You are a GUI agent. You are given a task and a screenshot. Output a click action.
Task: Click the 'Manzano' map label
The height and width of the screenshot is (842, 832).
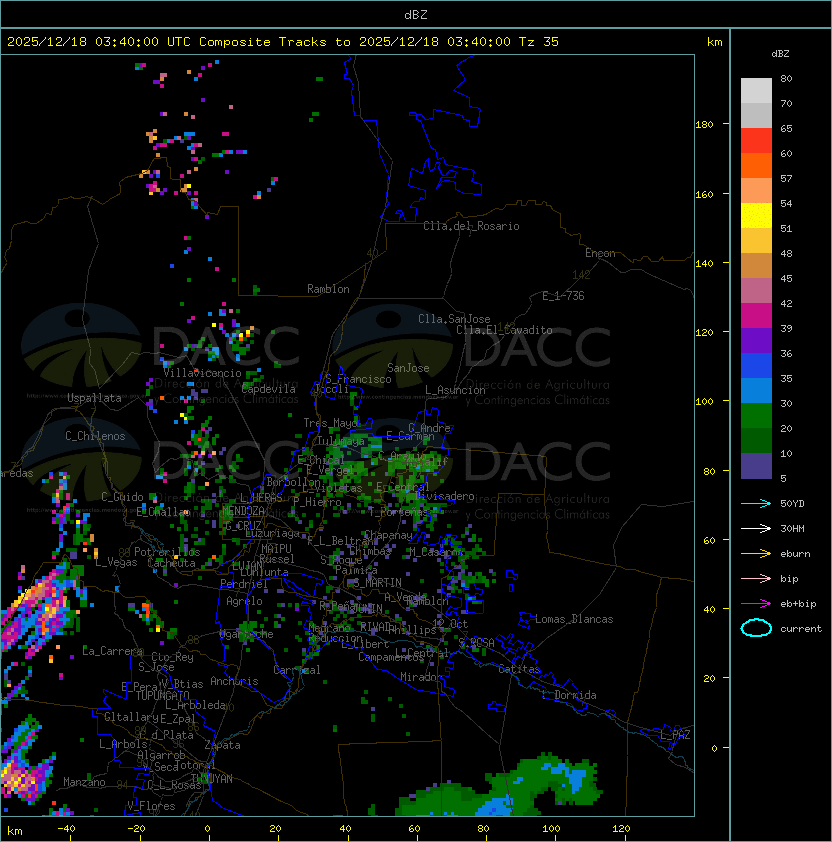click(84, 782)
